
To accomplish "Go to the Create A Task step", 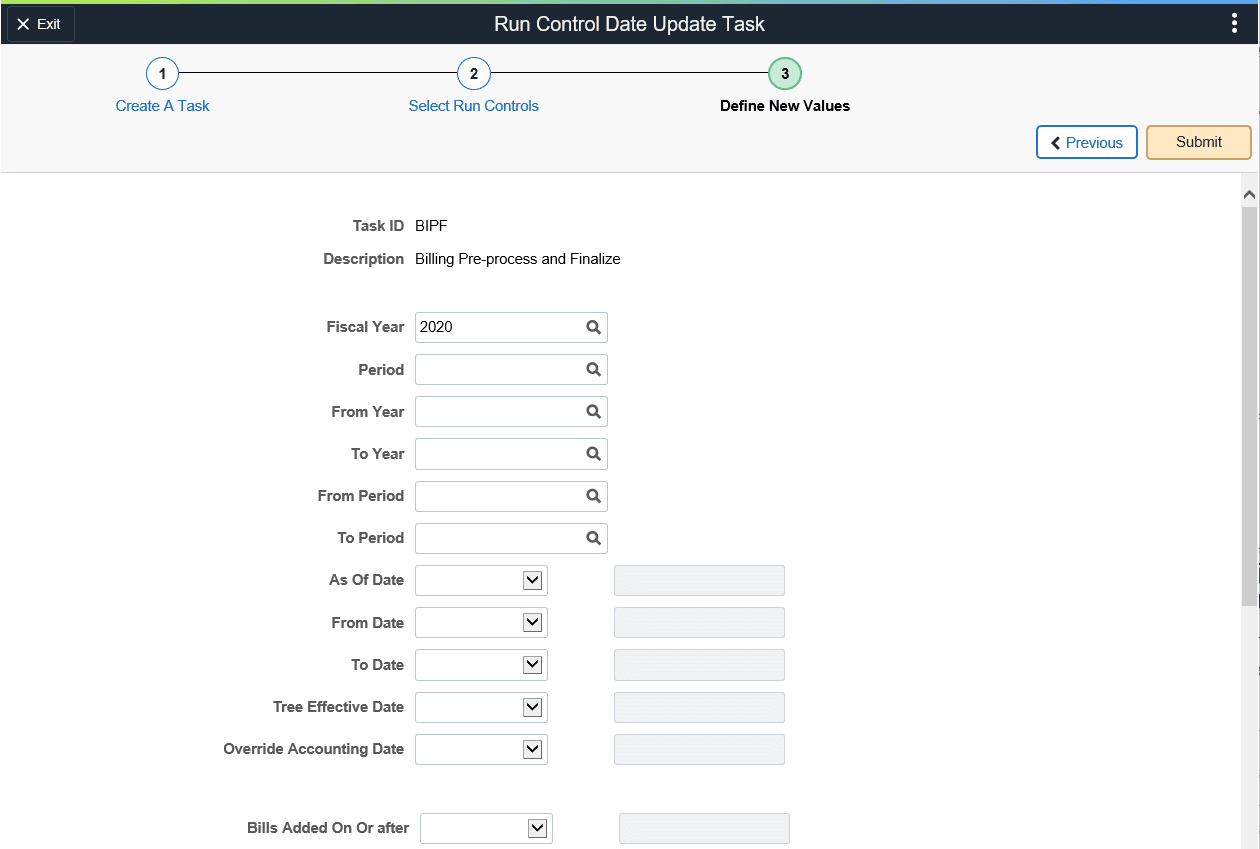I will click(162, 105).
